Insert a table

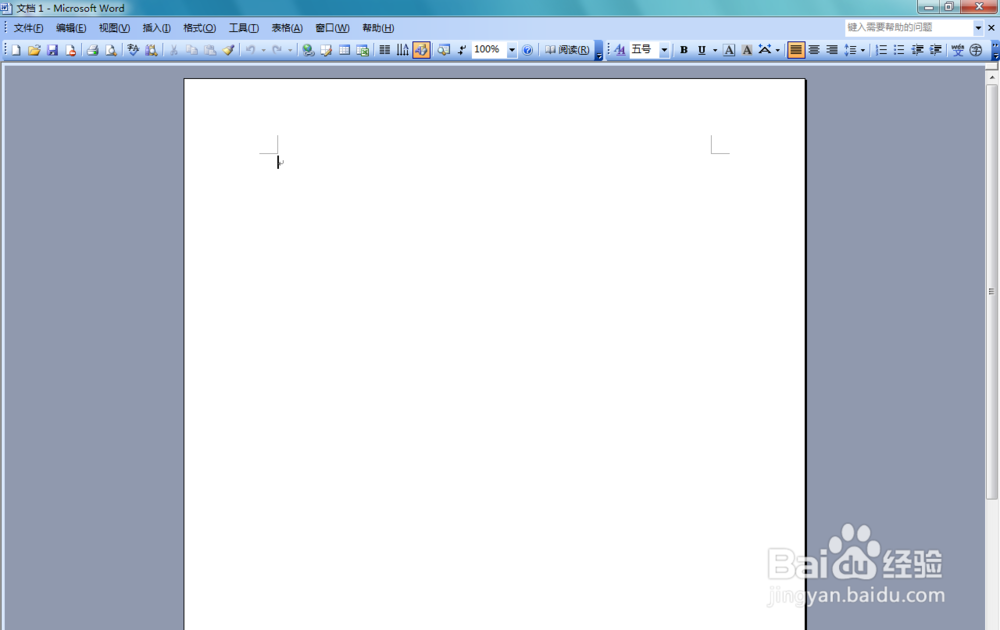344,49
